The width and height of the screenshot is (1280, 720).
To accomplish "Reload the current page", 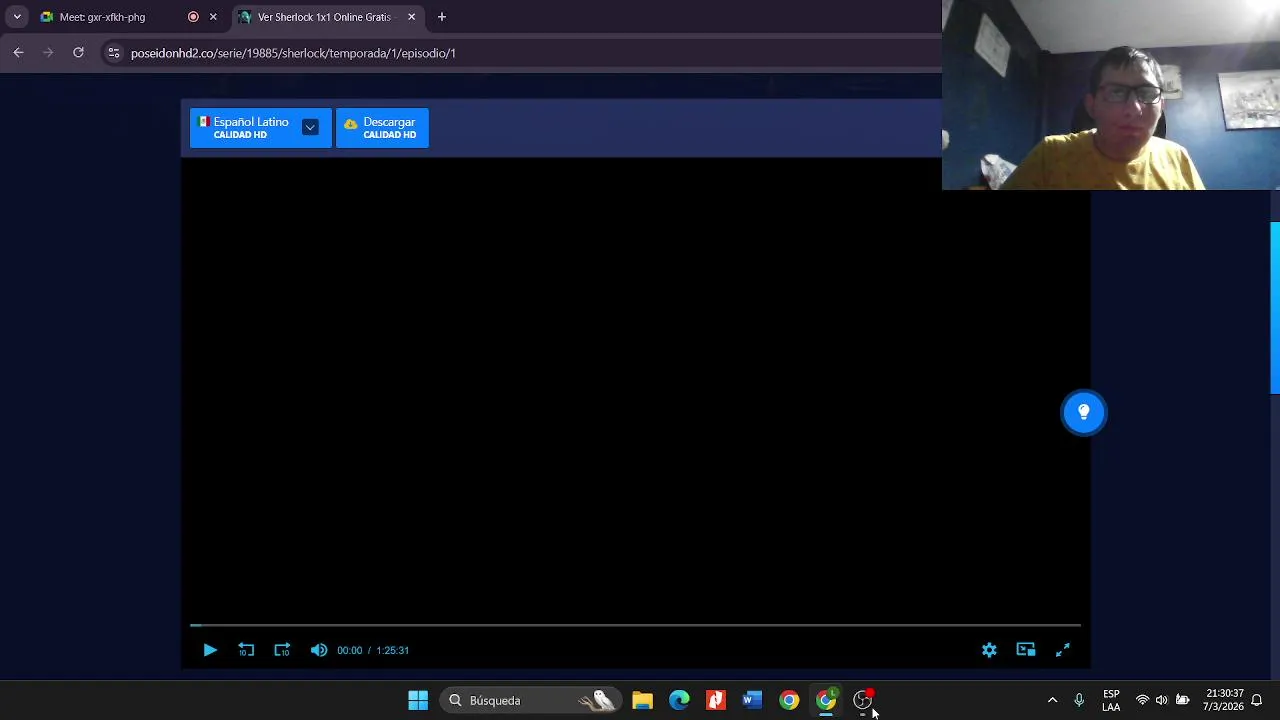I will [x=78, y=53].
